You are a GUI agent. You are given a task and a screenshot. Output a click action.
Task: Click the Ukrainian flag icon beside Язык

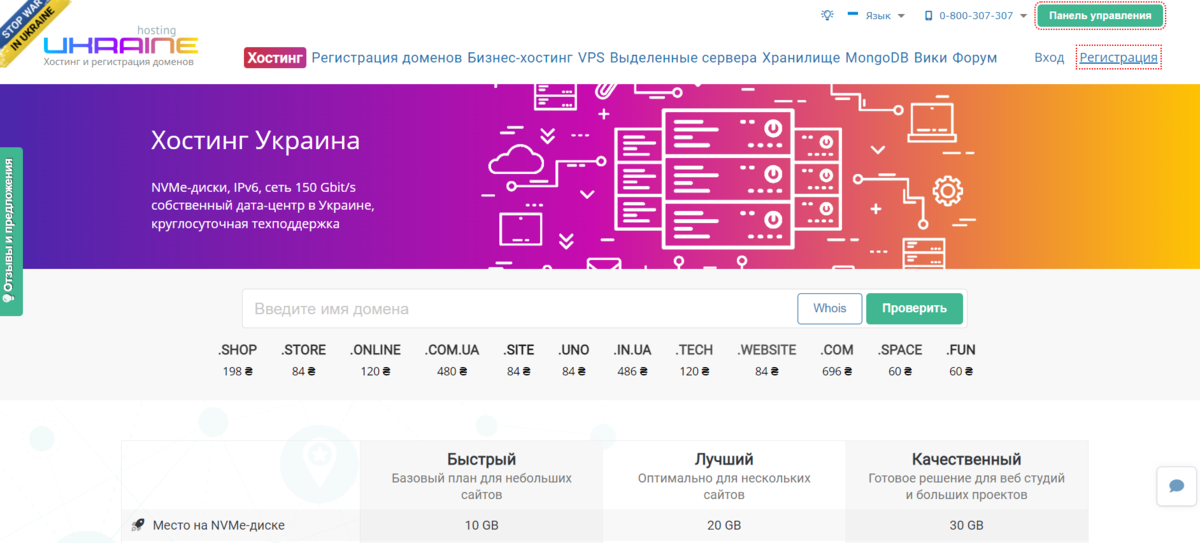[x=854, y=15]
